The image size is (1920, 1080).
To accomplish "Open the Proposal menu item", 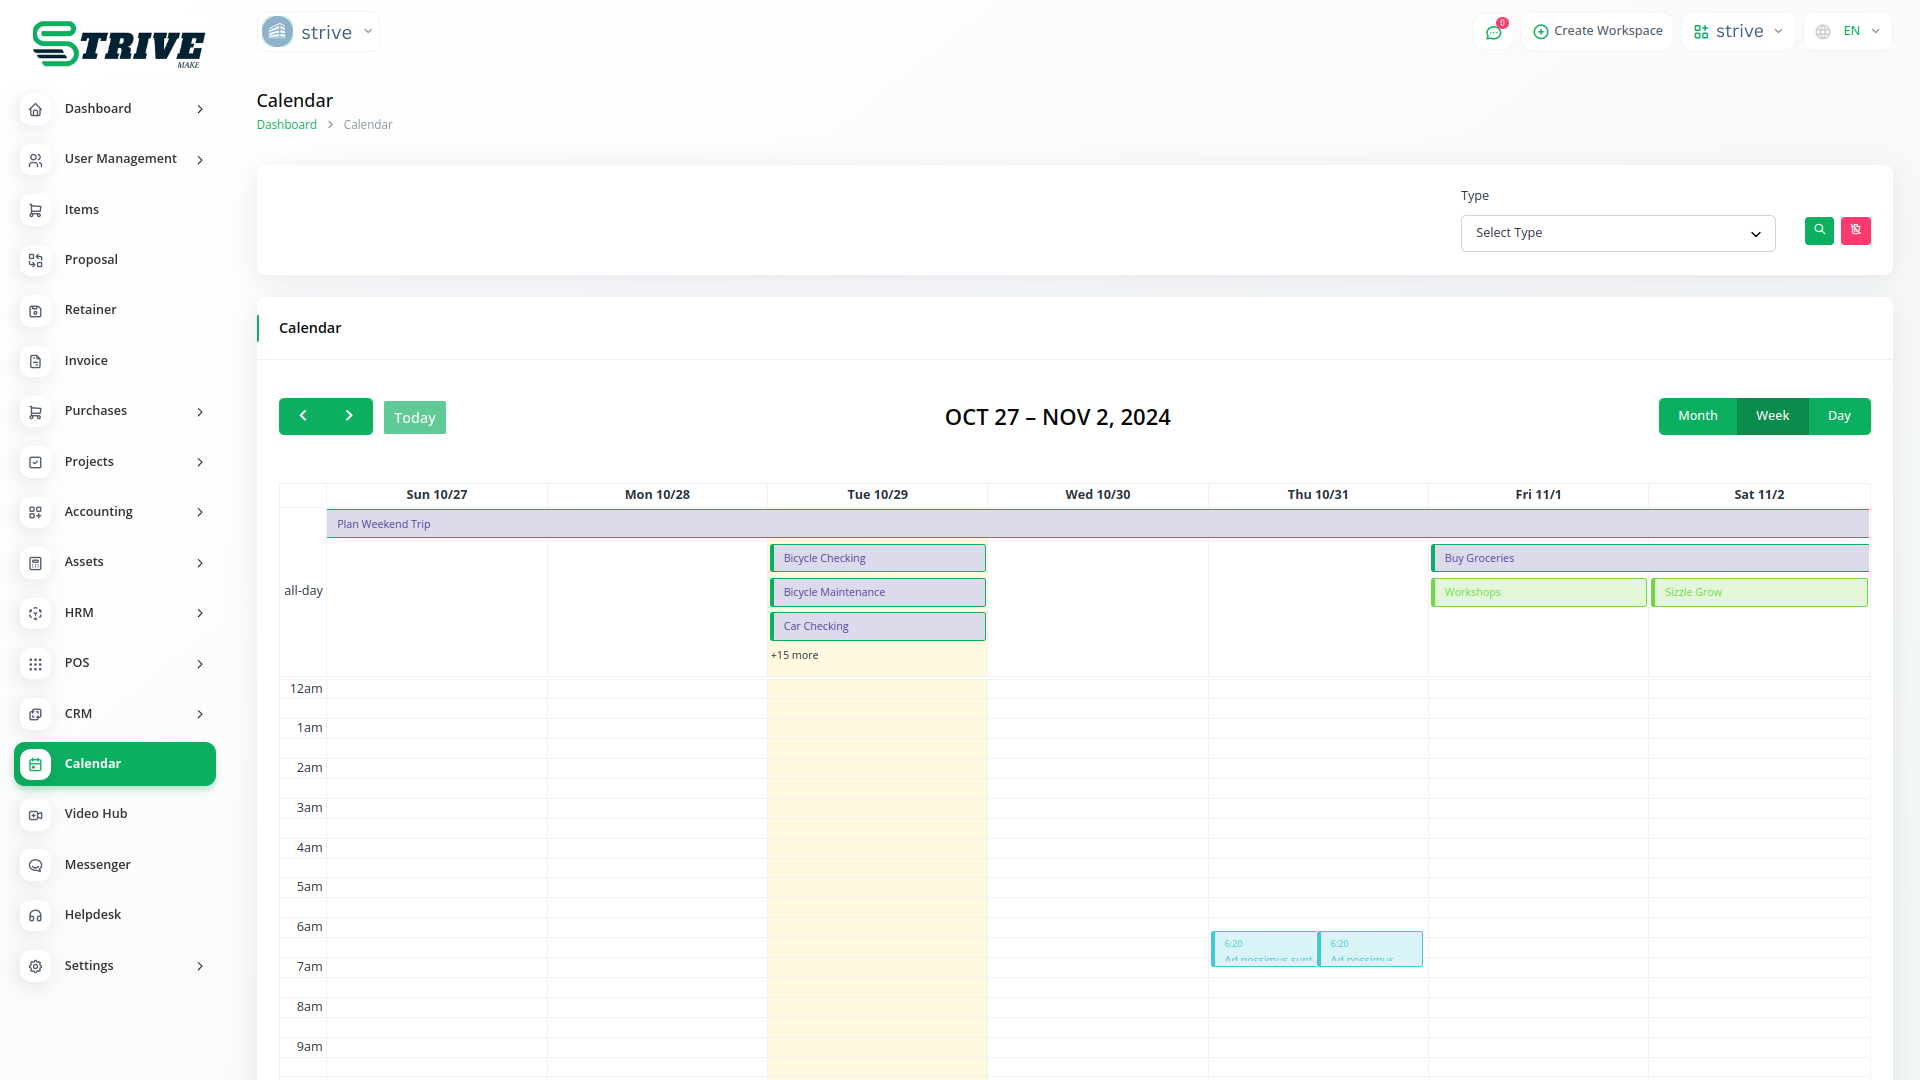I will pos(91,260).
